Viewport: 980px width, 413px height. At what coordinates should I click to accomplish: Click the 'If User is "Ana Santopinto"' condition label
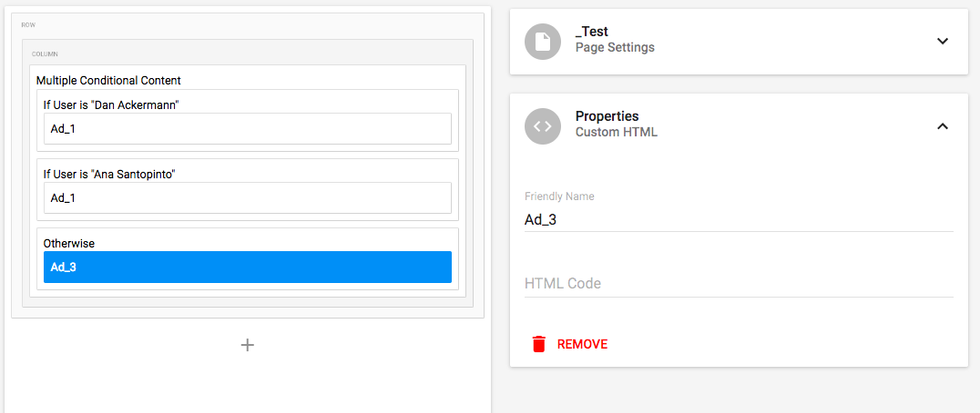tap(116, 174)
